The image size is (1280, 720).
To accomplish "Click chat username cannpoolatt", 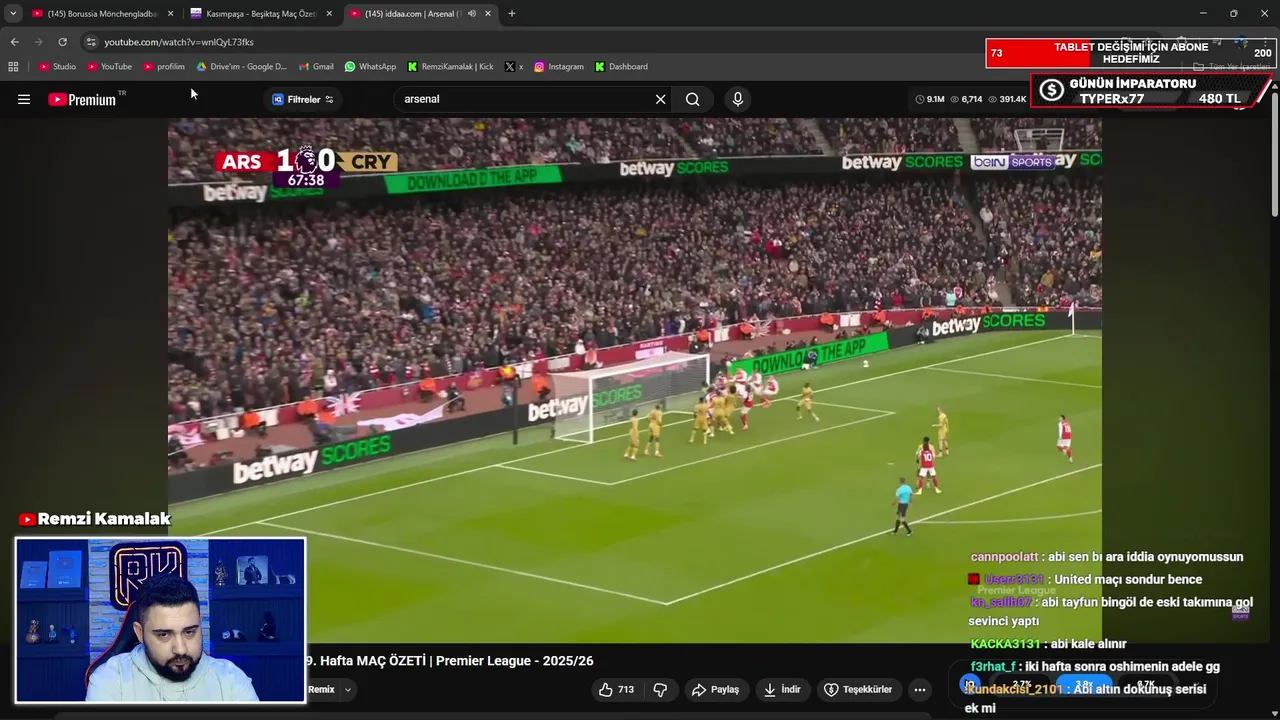I will coord(1004,557).
